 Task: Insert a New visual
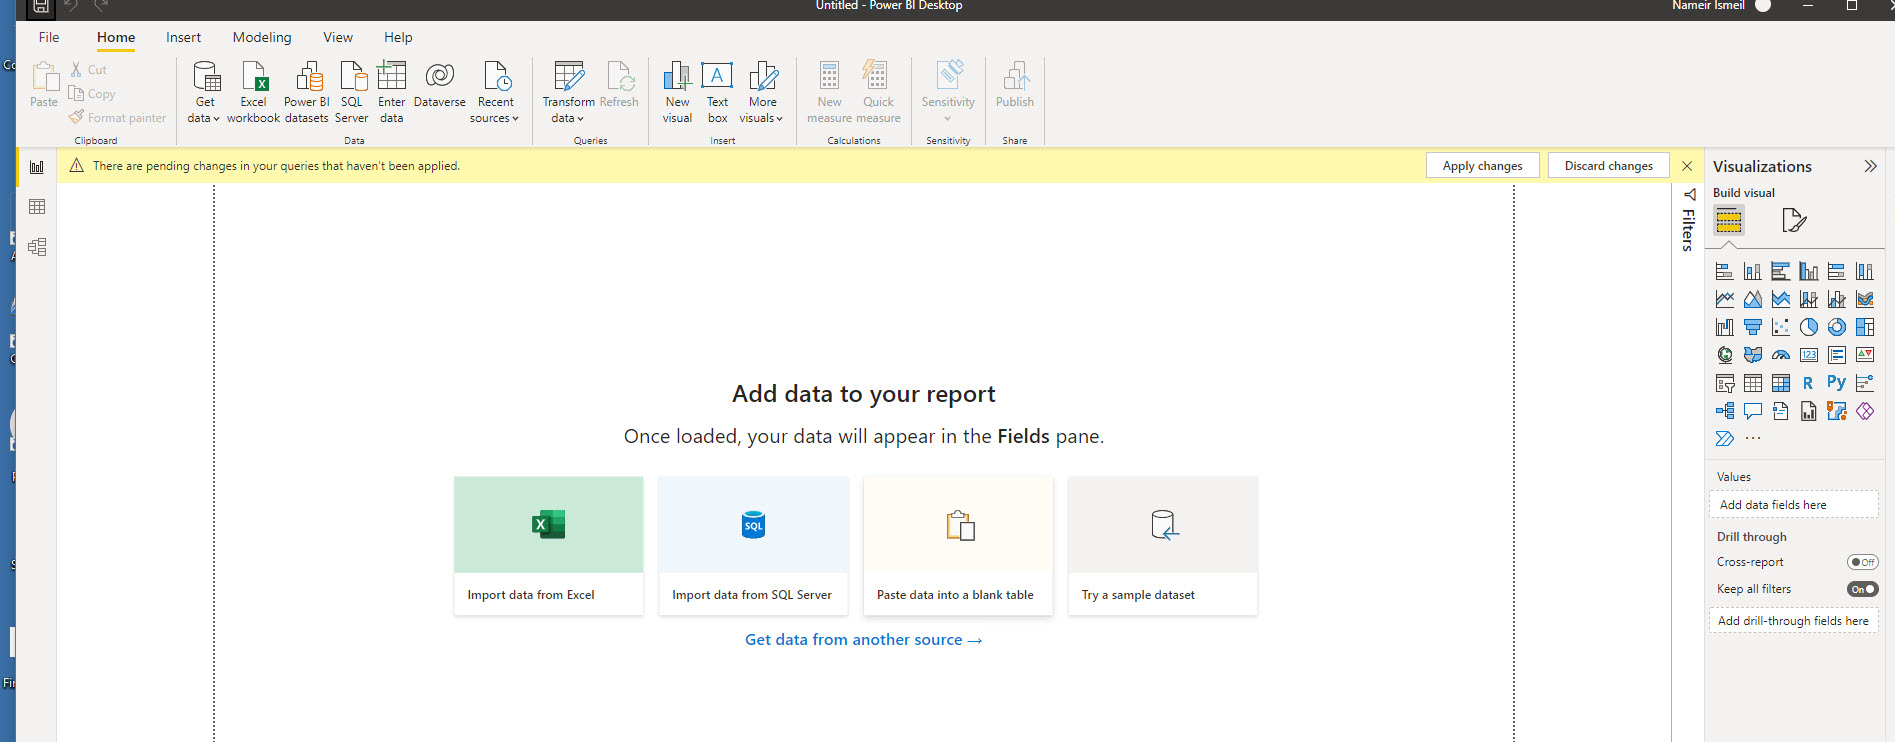[x=677, y=91]
